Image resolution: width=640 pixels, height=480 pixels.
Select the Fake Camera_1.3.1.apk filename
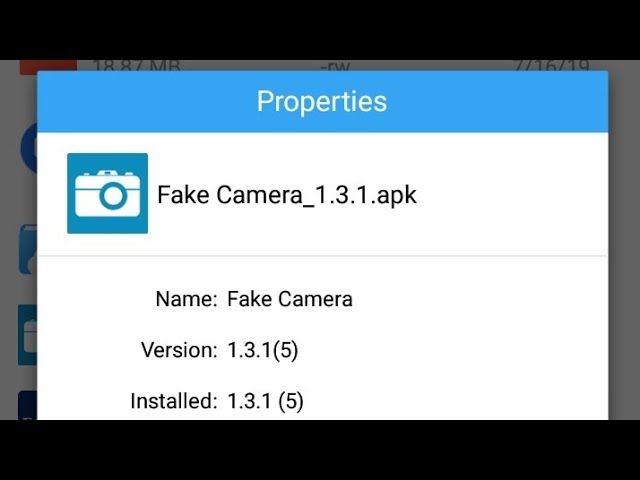click(287, 195)
